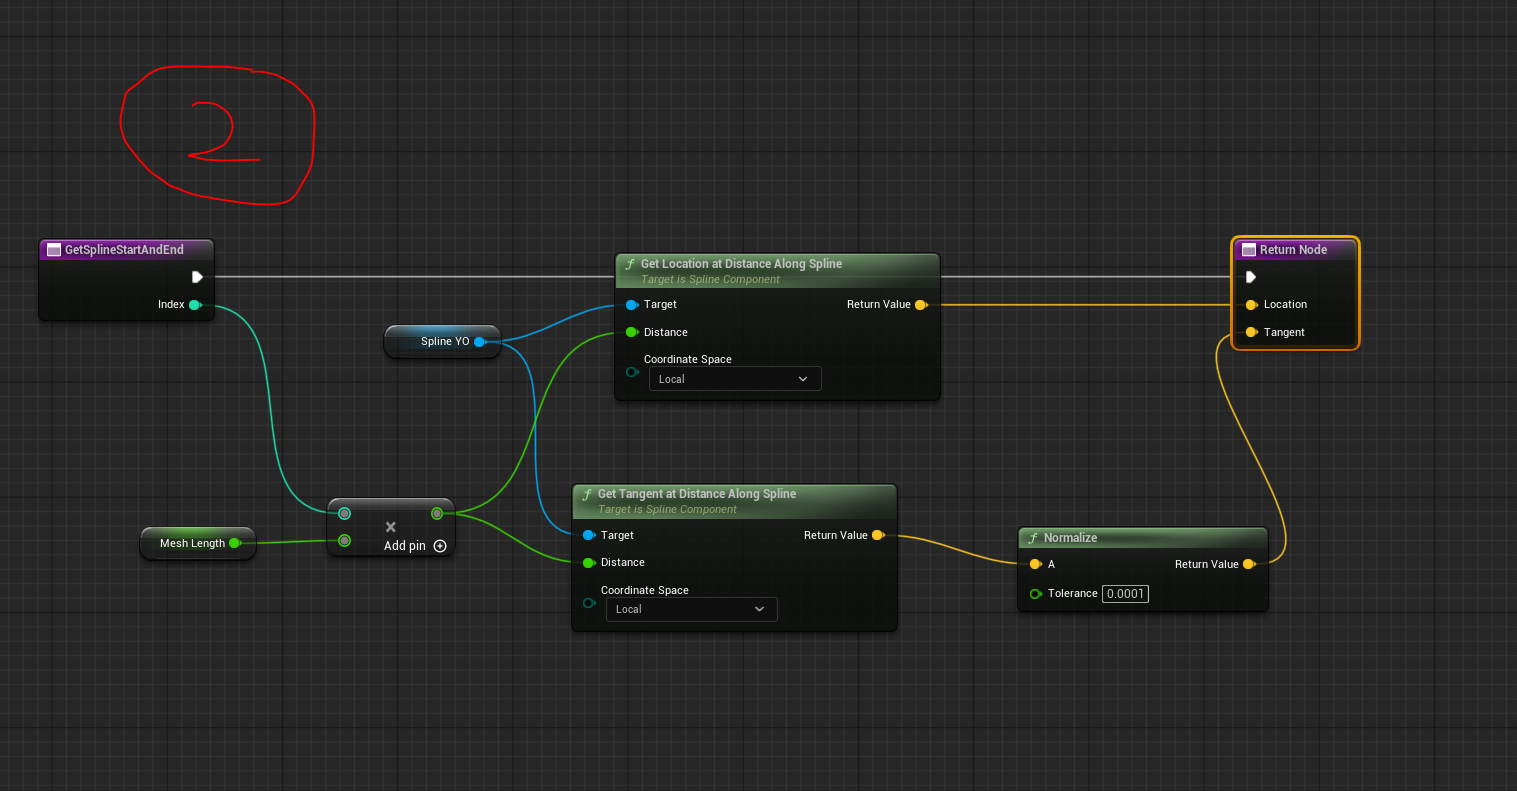Click the Return Value pin on Get Tangent node

pyautogui.click(x=877, y=535)
